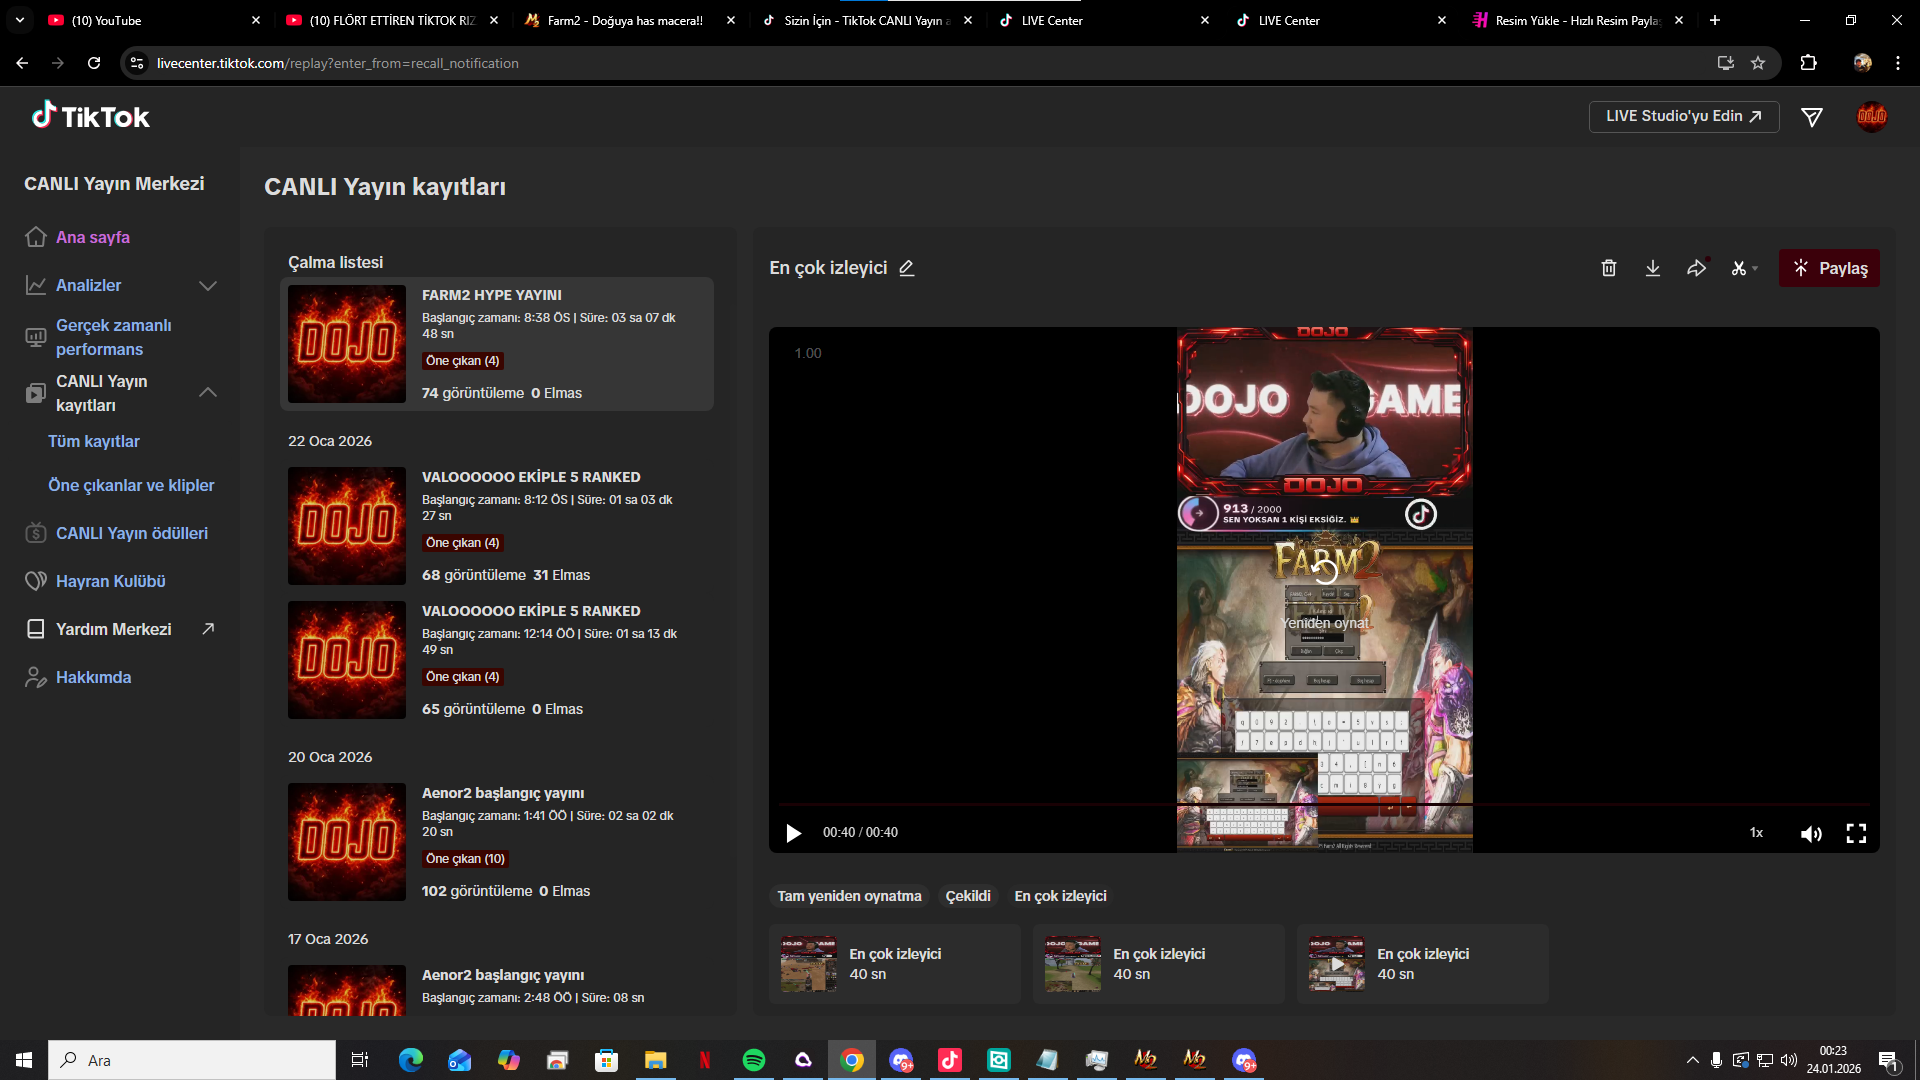Mute the video volume
This screenshot has height=1080, width=1920.
pos(1811,833)
